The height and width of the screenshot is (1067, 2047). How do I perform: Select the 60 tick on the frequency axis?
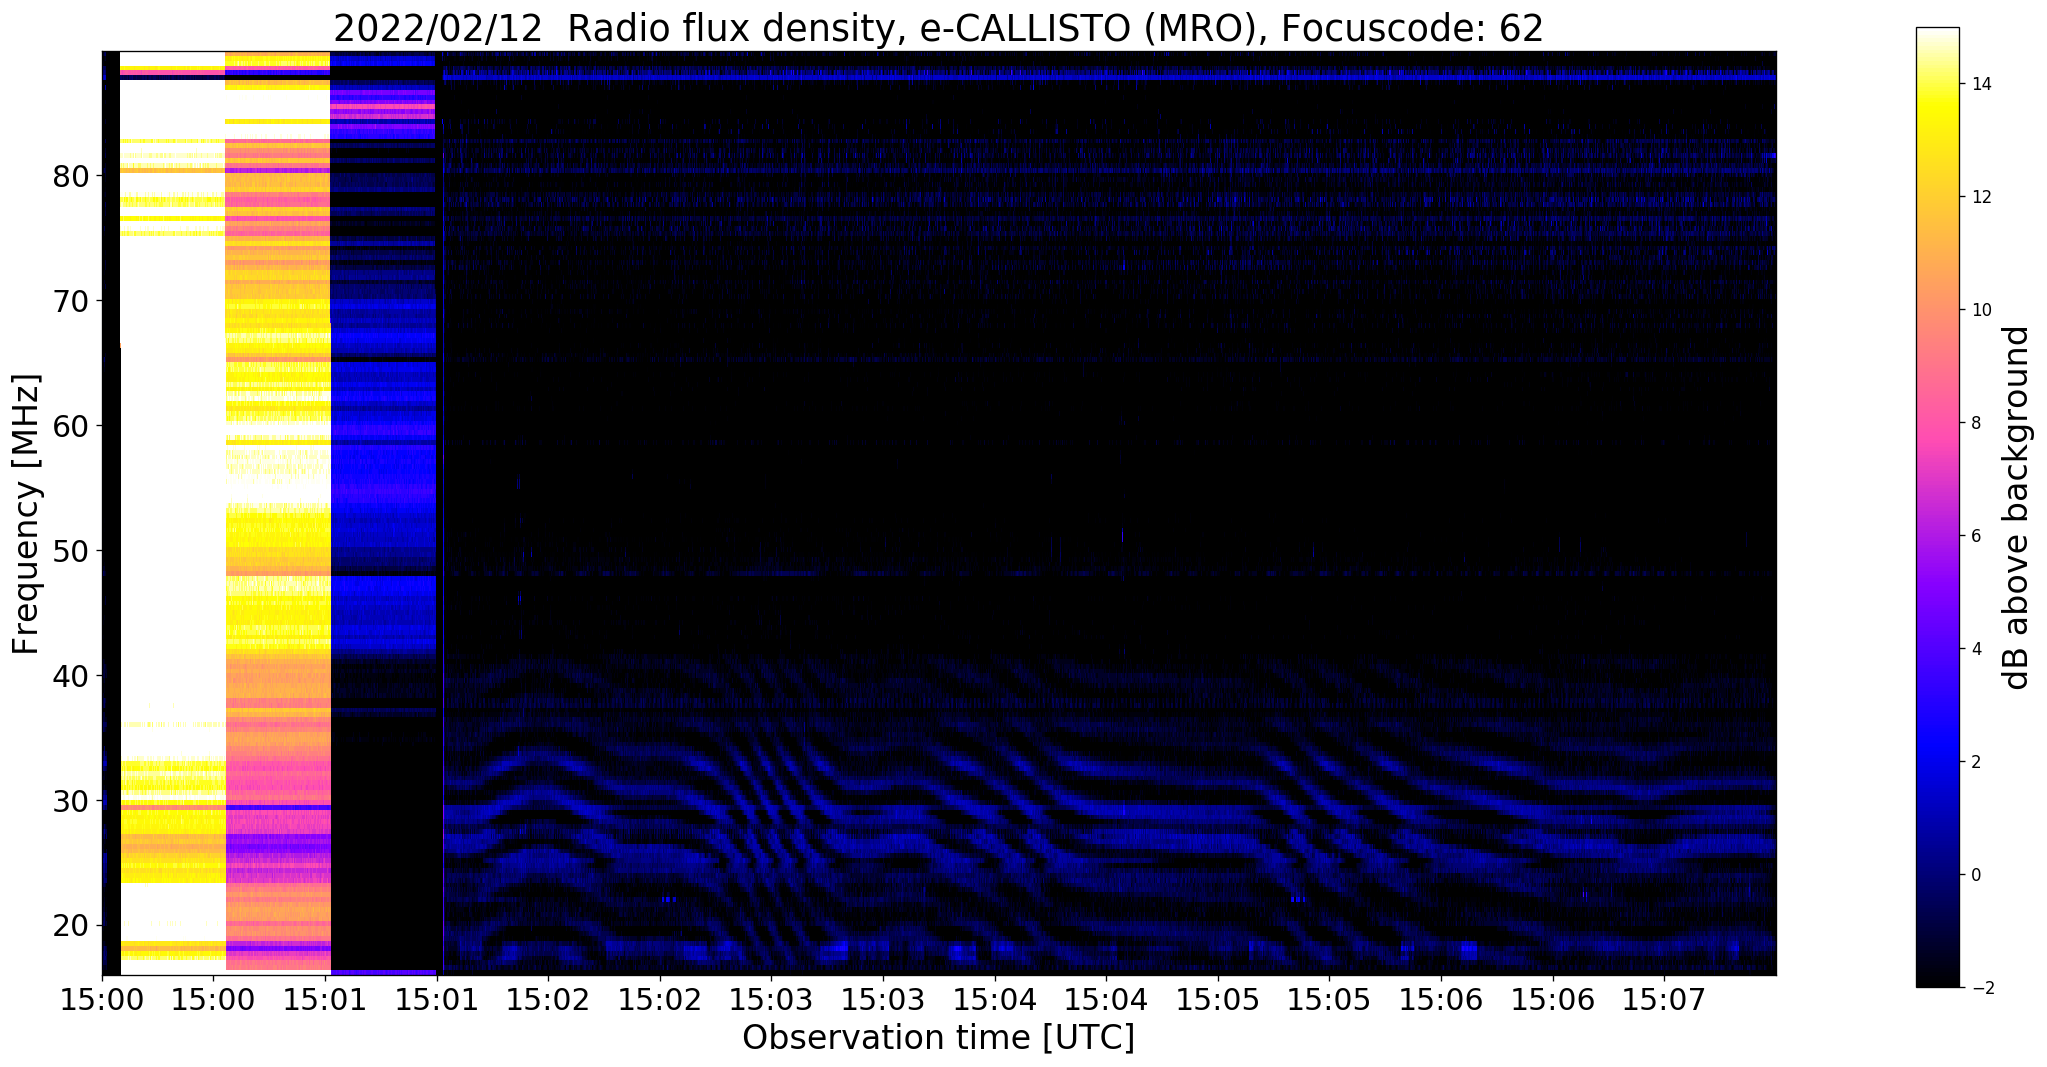click(x=70, y=426)
